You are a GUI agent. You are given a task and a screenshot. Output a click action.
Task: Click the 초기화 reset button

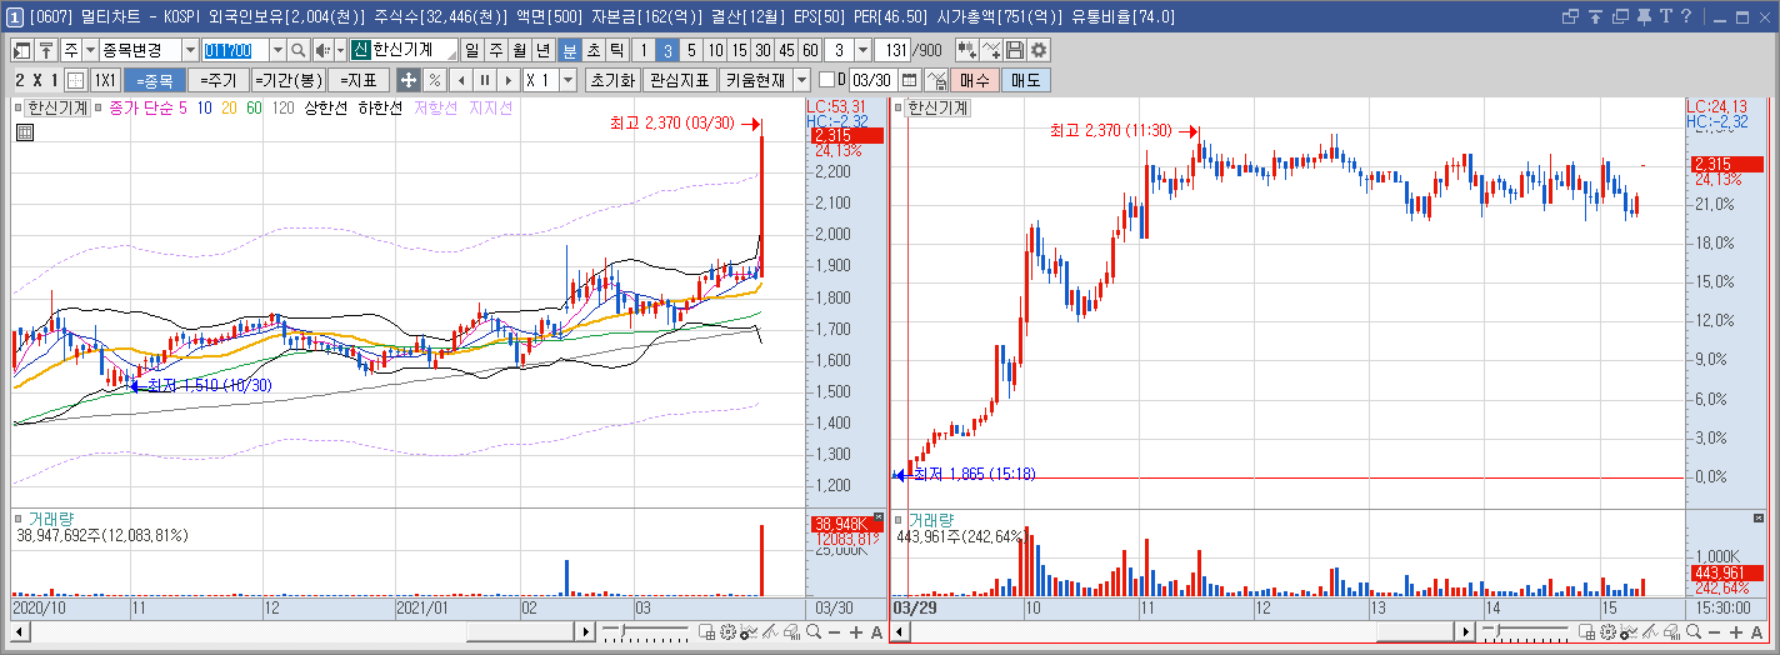[612, 80]
